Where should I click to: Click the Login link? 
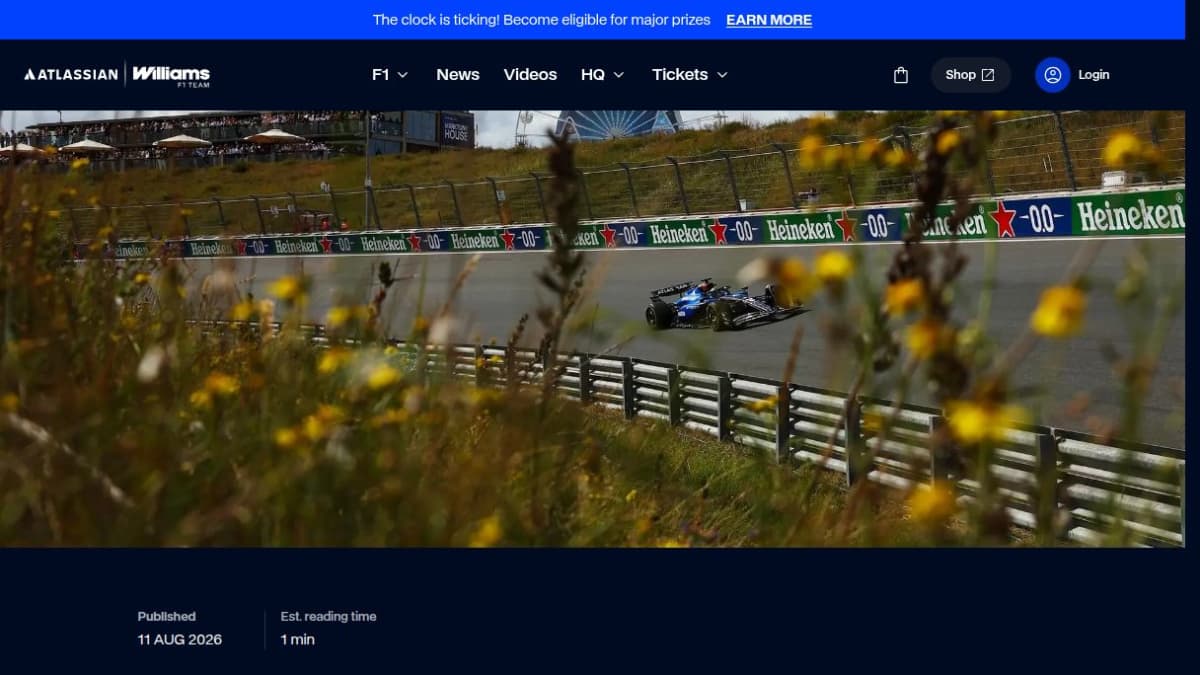point(1093,75)
